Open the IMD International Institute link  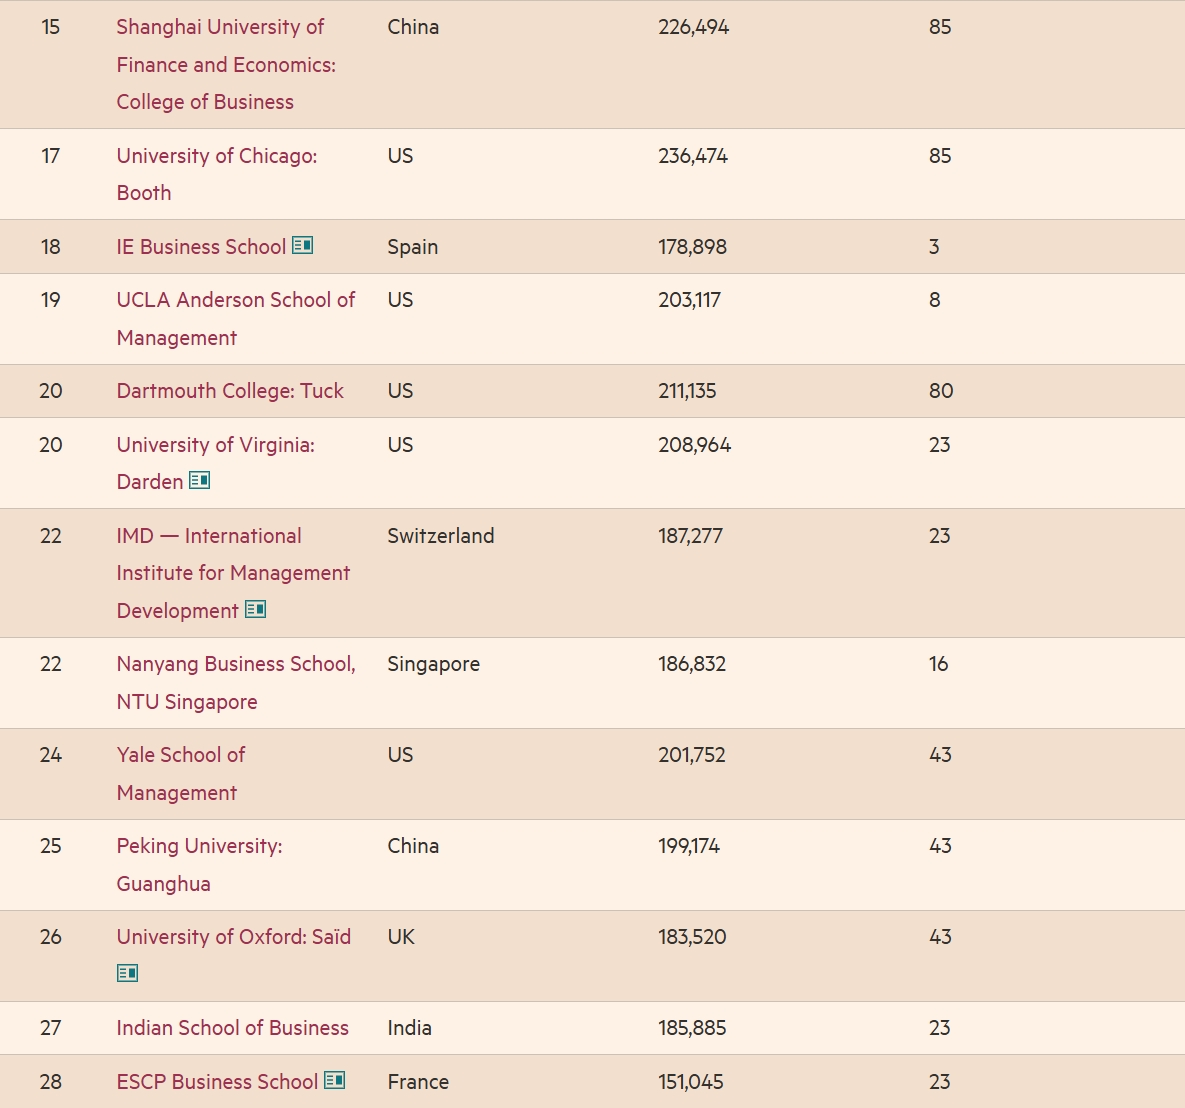tap(233, 573)
